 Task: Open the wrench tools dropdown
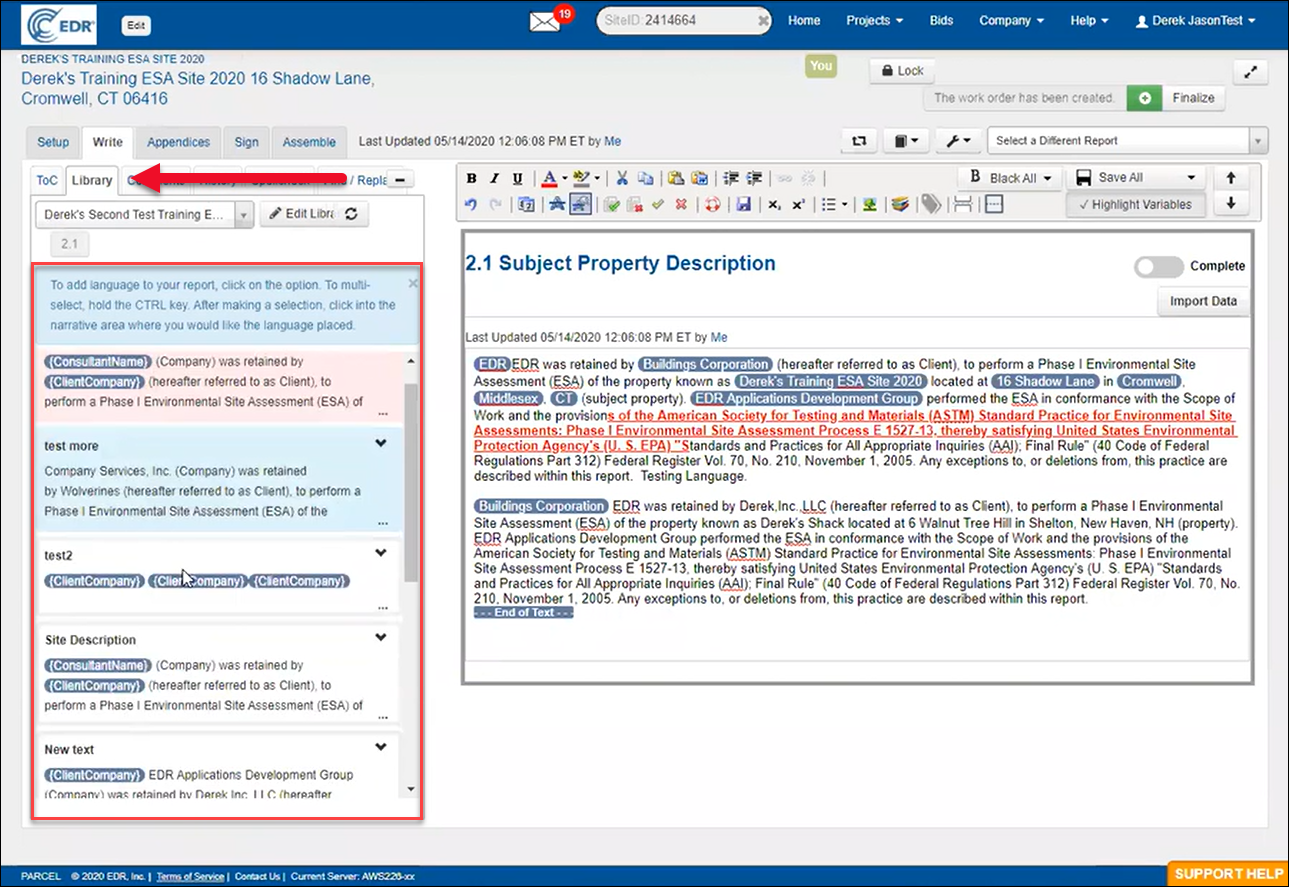(959, 141)
